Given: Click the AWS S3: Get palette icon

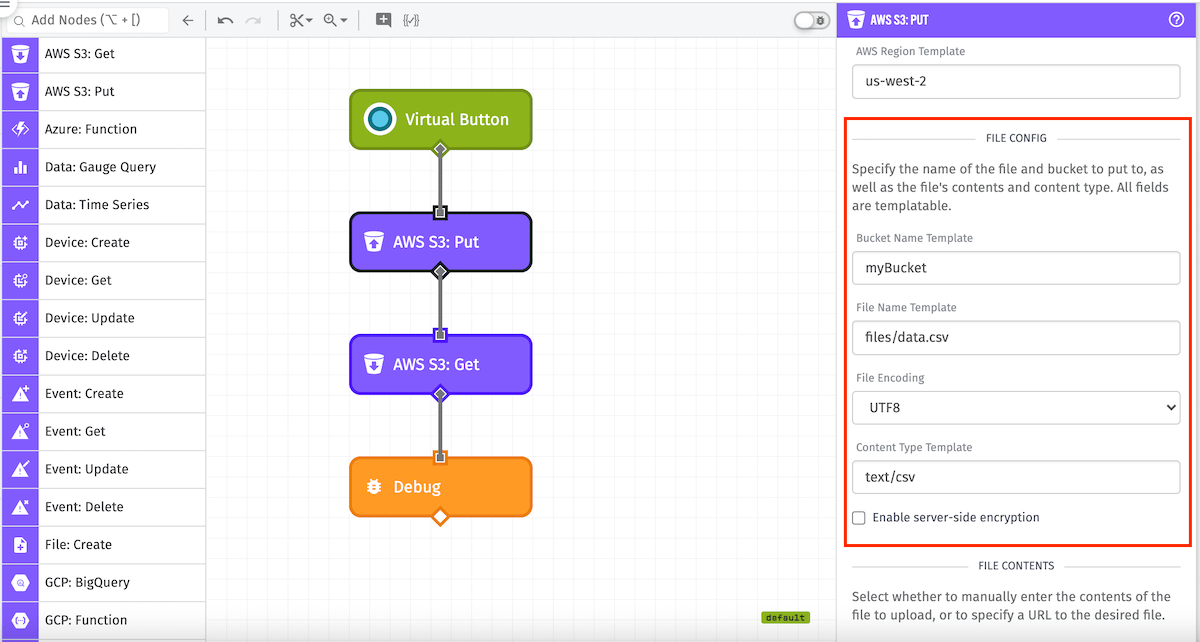Looking at the screenshot, I should point(20,54).
